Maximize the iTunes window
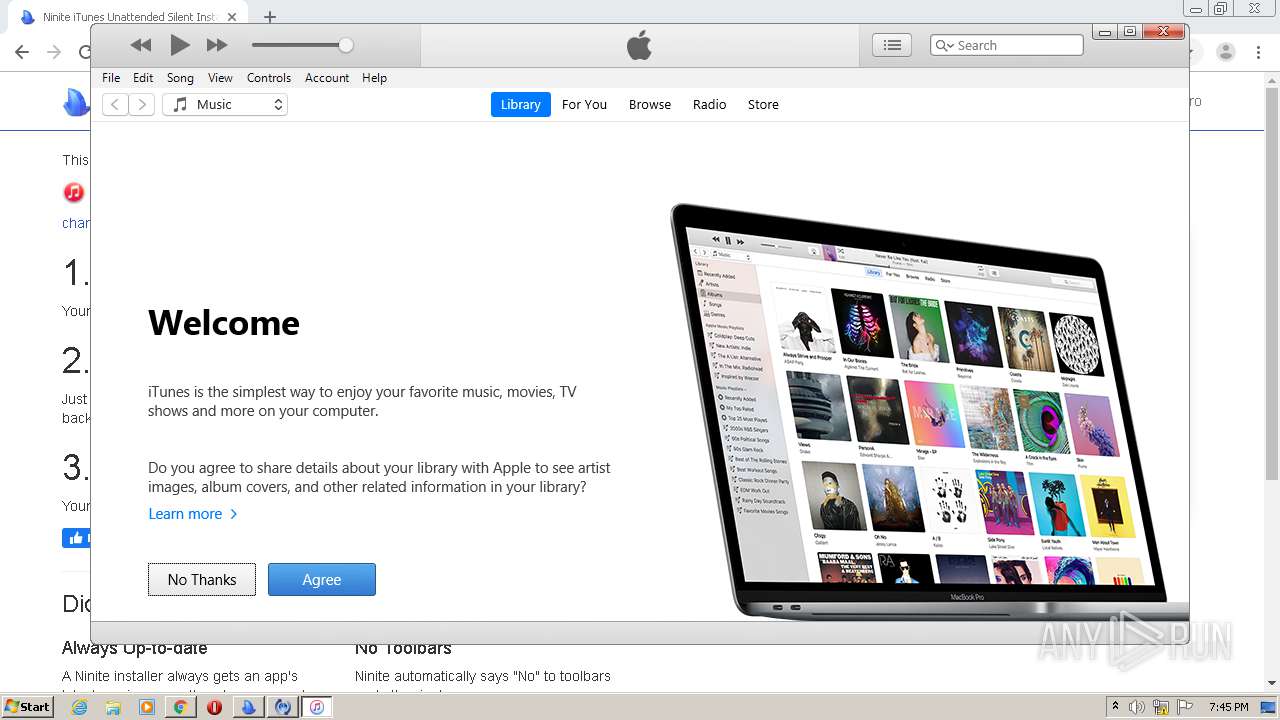The height and width of the screenshot is (720, 1280). tap(1130, 32)
